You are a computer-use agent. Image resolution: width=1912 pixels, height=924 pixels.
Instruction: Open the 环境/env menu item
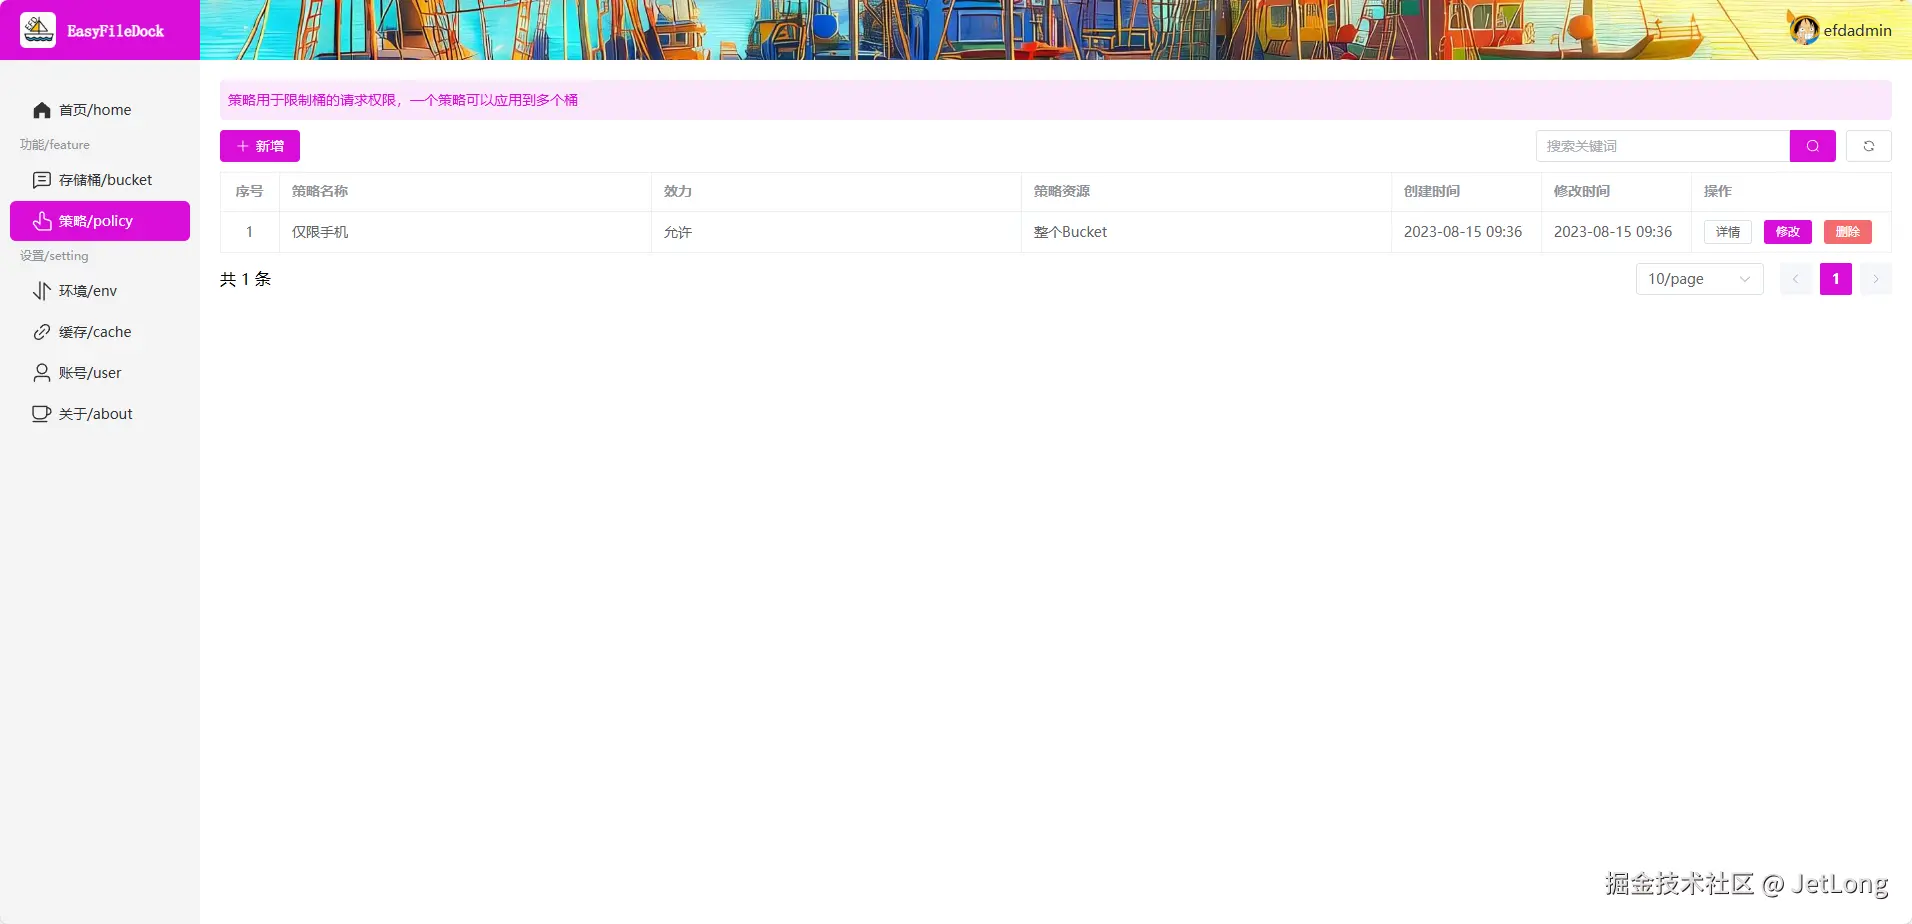(100, 291)
